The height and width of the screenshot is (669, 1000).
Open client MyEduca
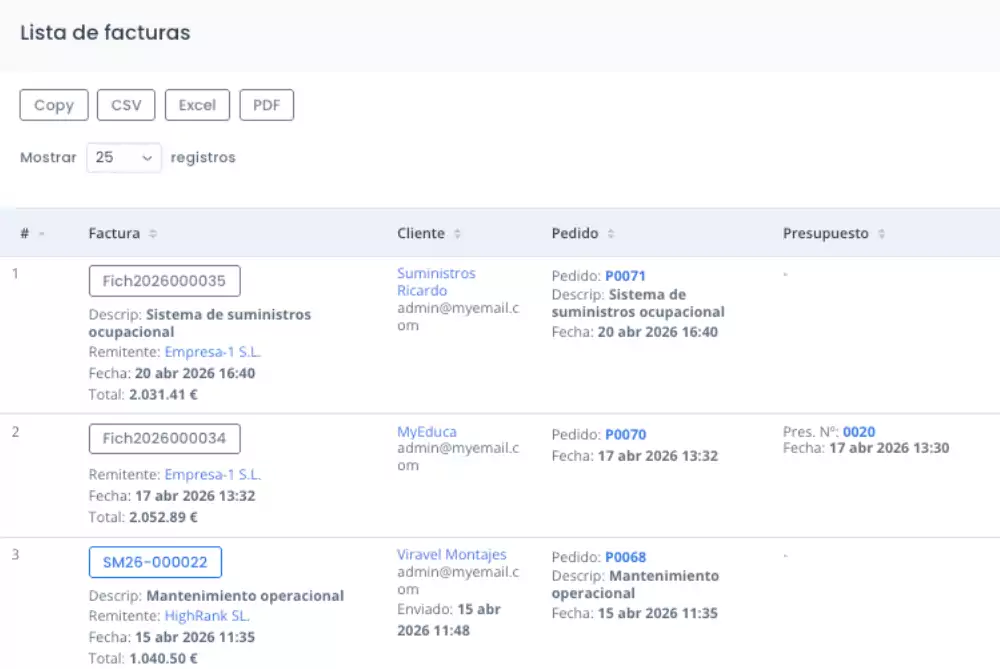tap(427, 432)
